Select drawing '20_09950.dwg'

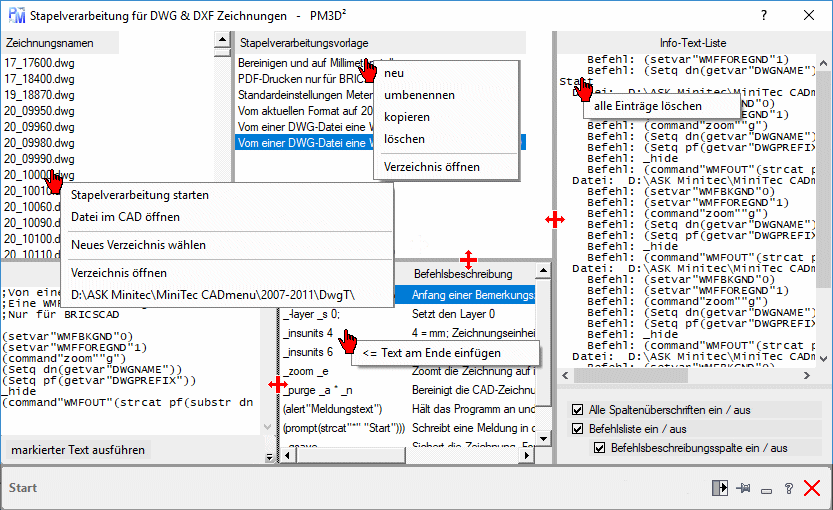39,110
